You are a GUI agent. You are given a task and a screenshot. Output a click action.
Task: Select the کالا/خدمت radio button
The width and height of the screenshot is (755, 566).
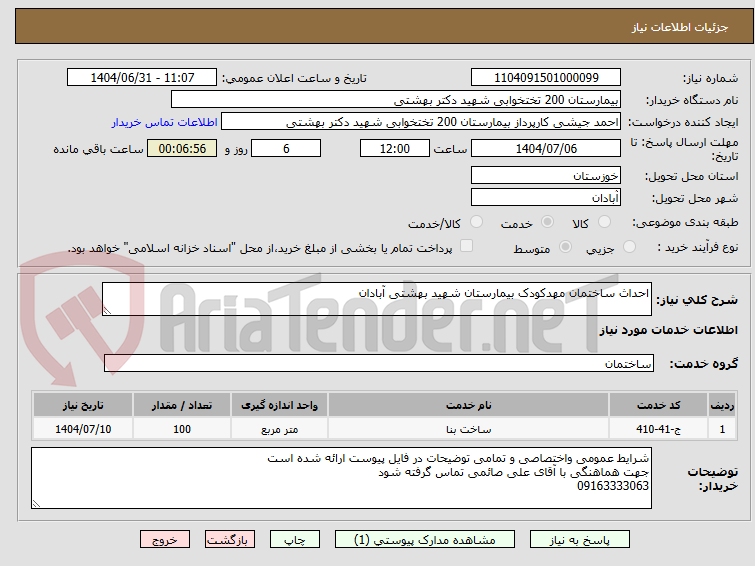coord(476,222)
